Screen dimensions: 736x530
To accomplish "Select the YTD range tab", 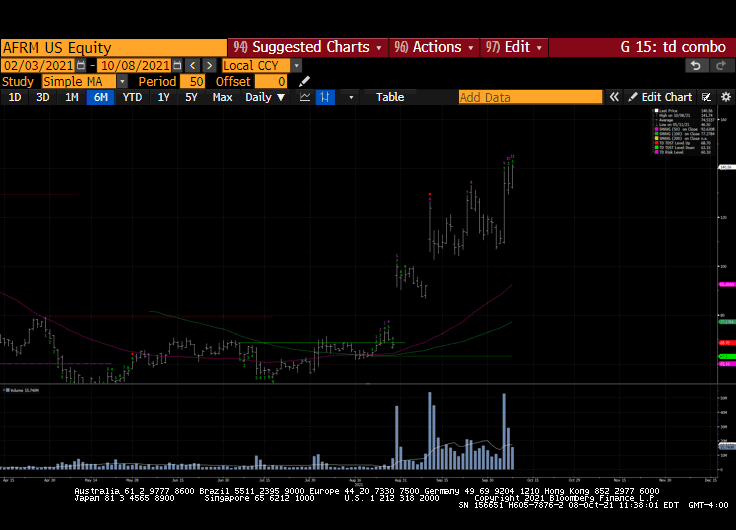I will point(132,97).
